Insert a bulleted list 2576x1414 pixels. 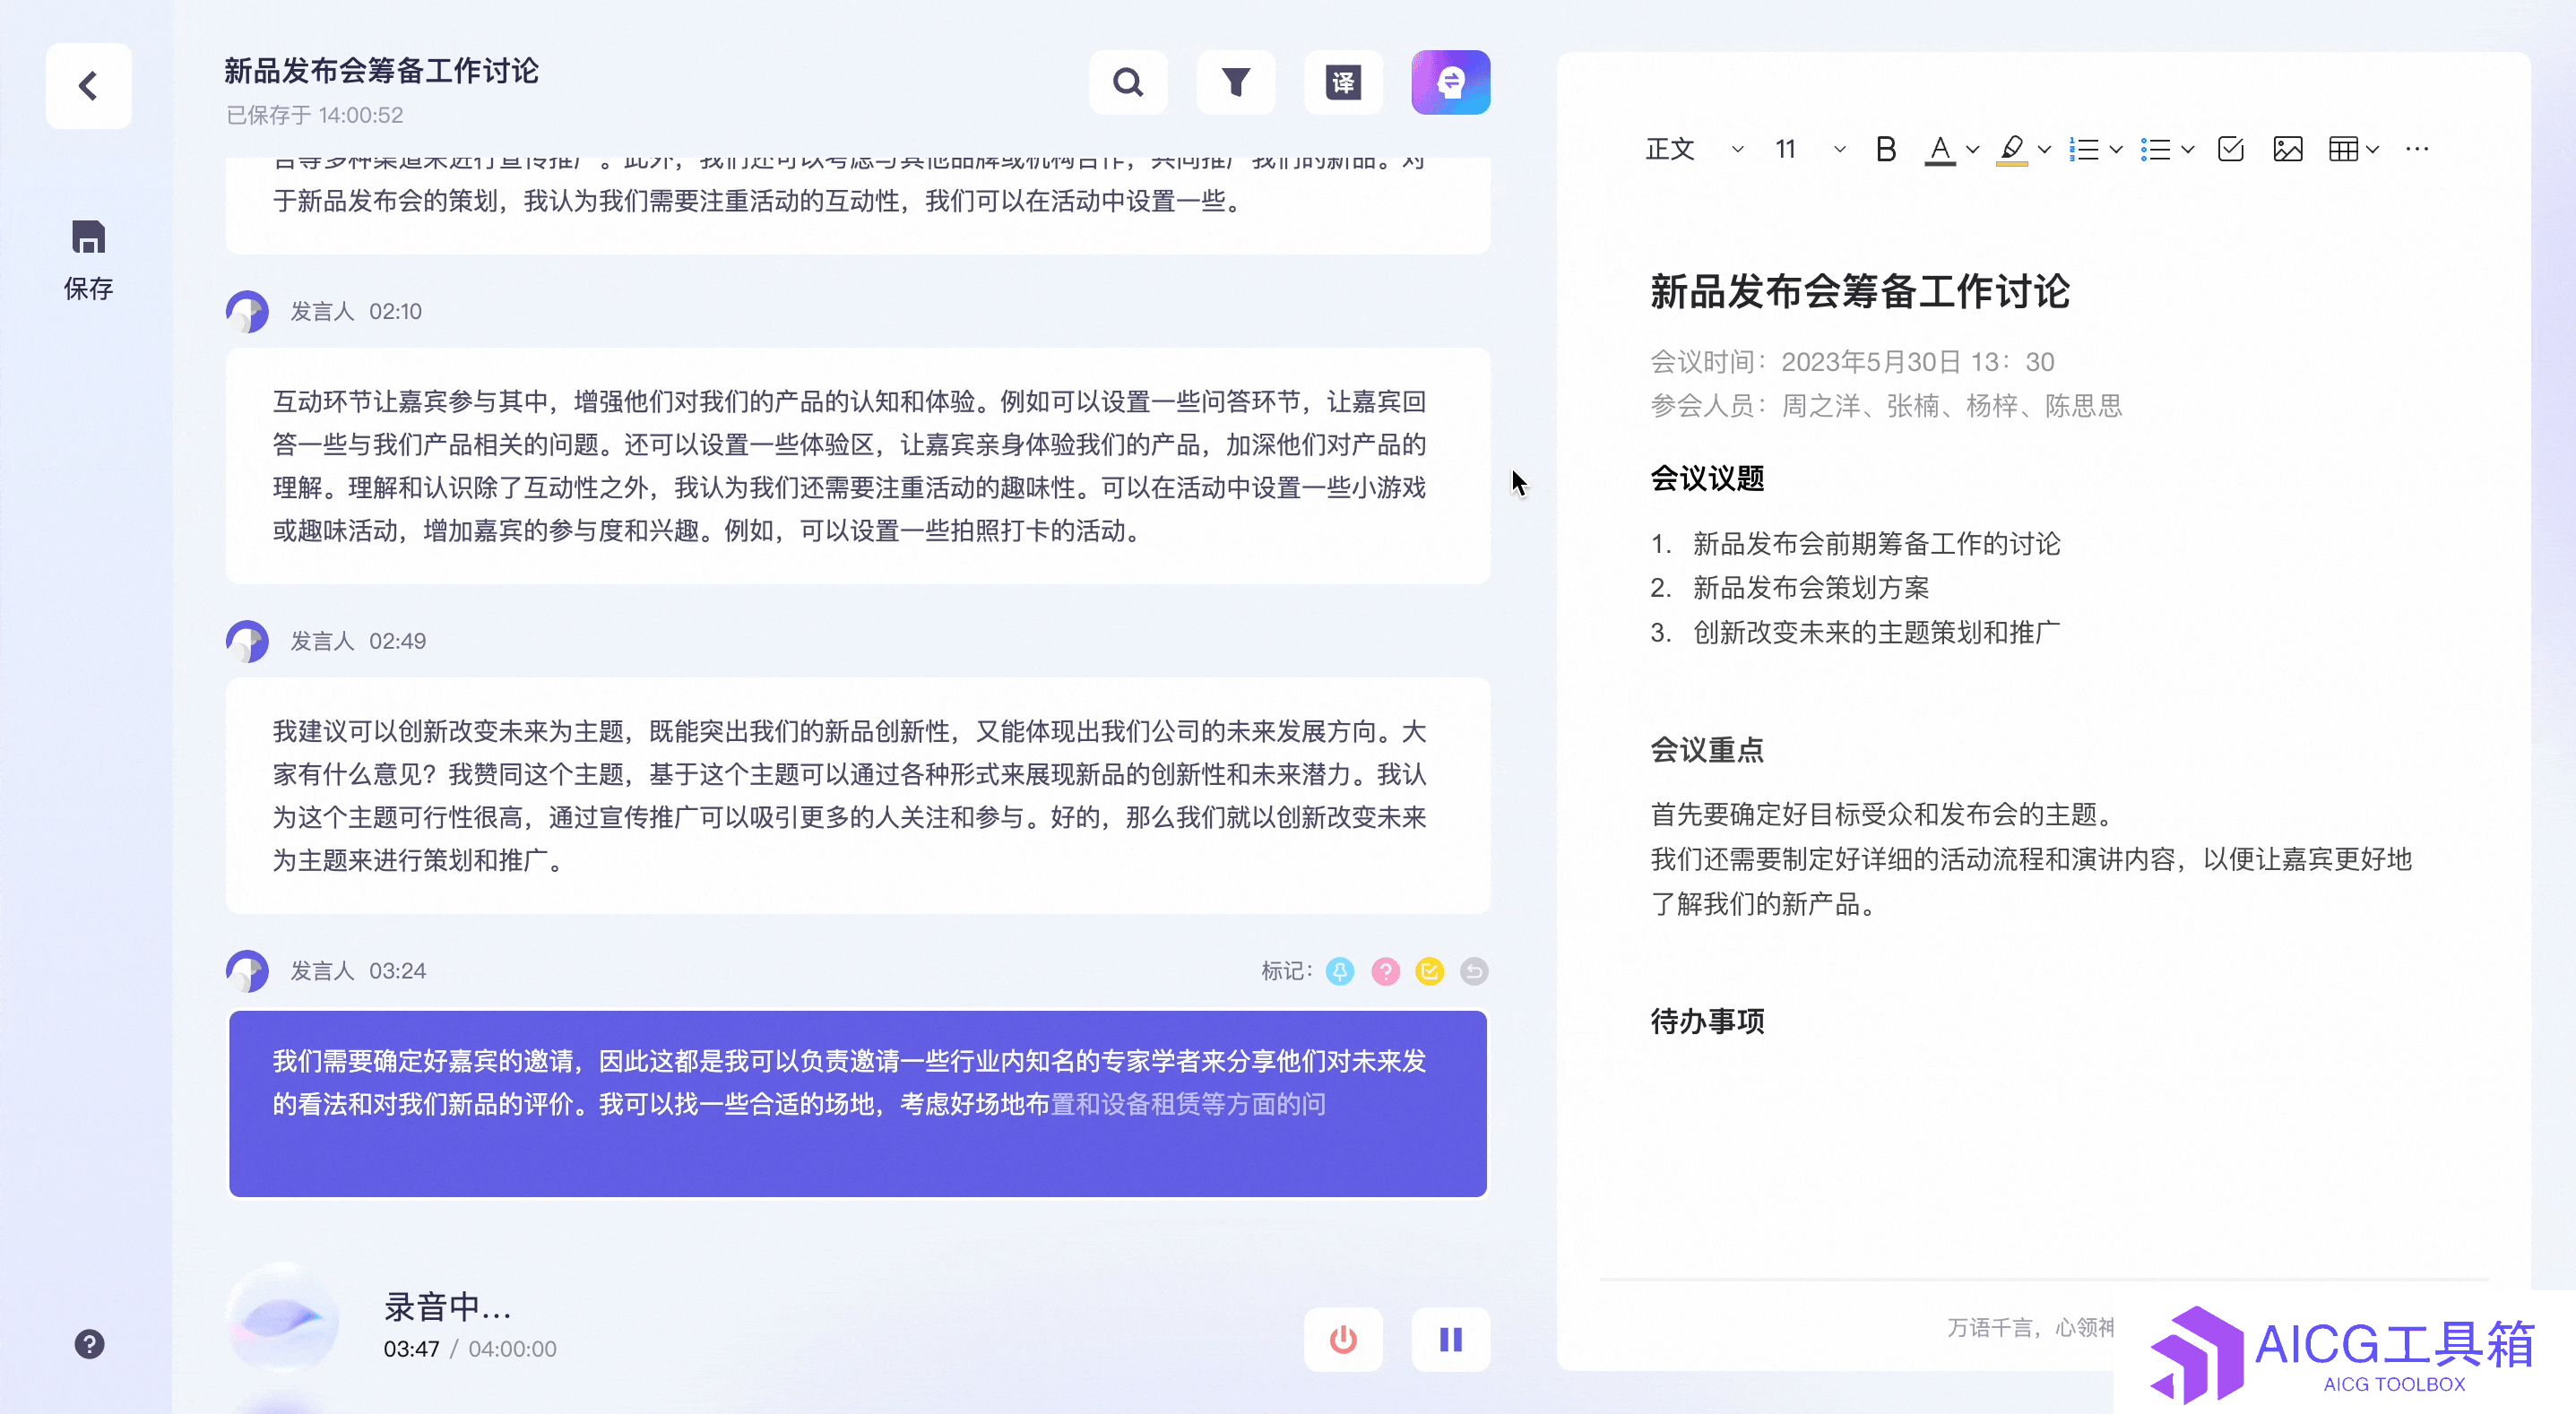(x=2155, y=149)
